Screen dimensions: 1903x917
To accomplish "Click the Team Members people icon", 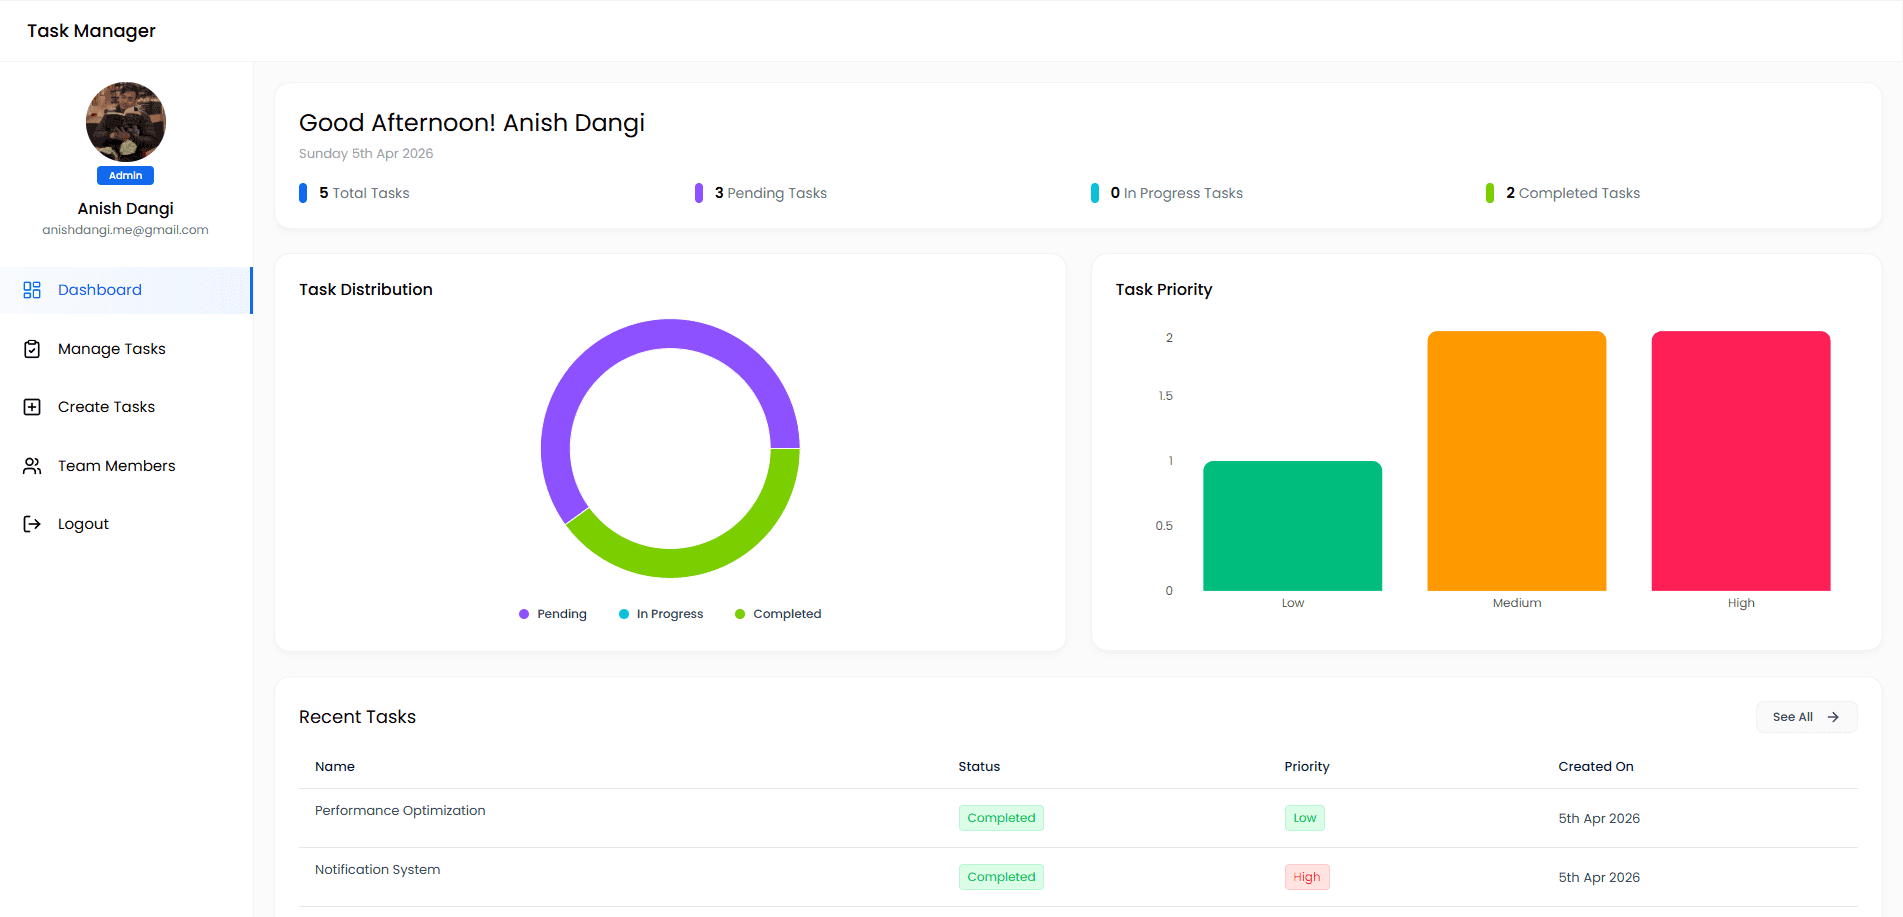I will coord(32,466).
